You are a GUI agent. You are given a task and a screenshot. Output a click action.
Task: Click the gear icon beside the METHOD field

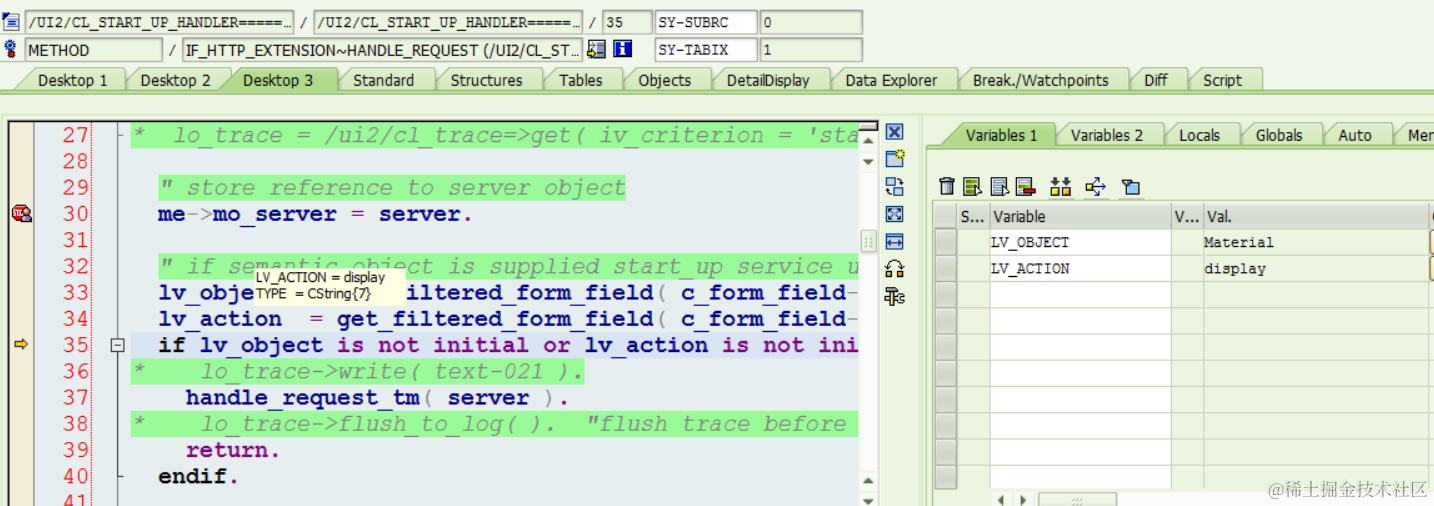pos(11,49)
